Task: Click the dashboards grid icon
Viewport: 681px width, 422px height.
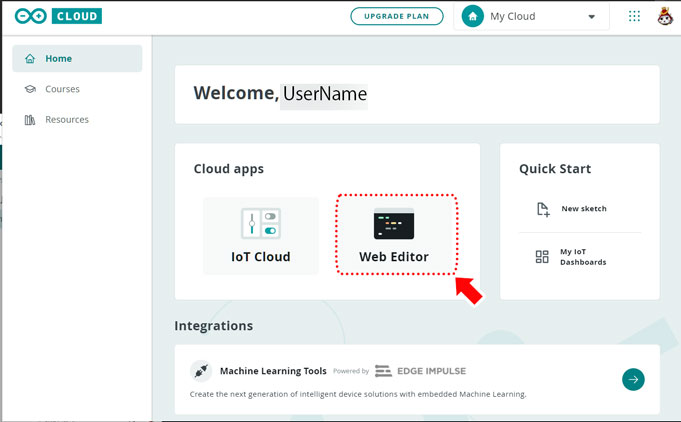Action: (542, 257)
